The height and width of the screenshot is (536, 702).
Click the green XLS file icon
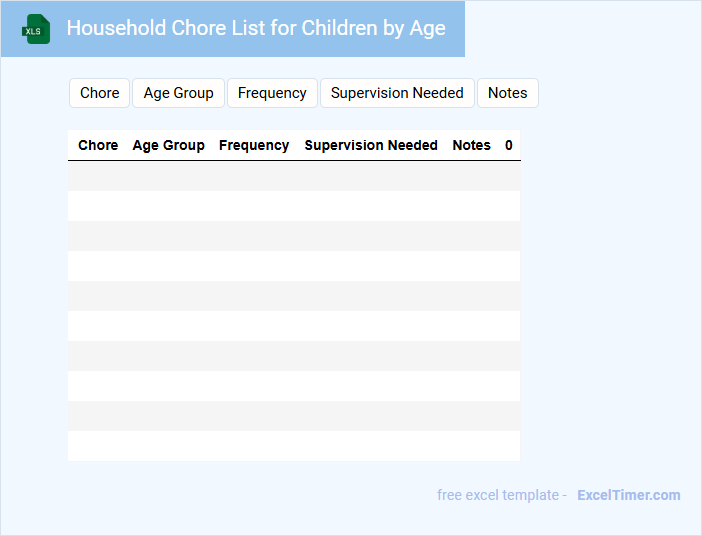pos(37,29)
